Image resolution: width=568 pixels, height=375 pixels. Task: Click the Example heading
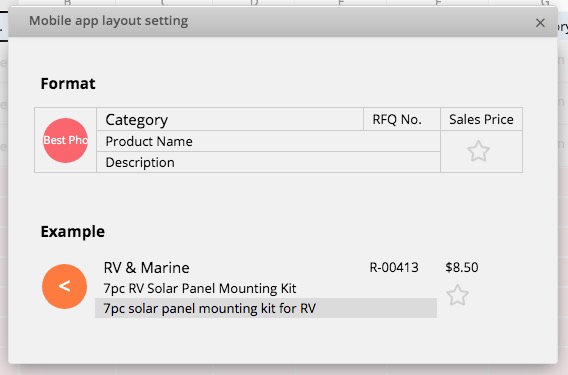pos(73,232)
